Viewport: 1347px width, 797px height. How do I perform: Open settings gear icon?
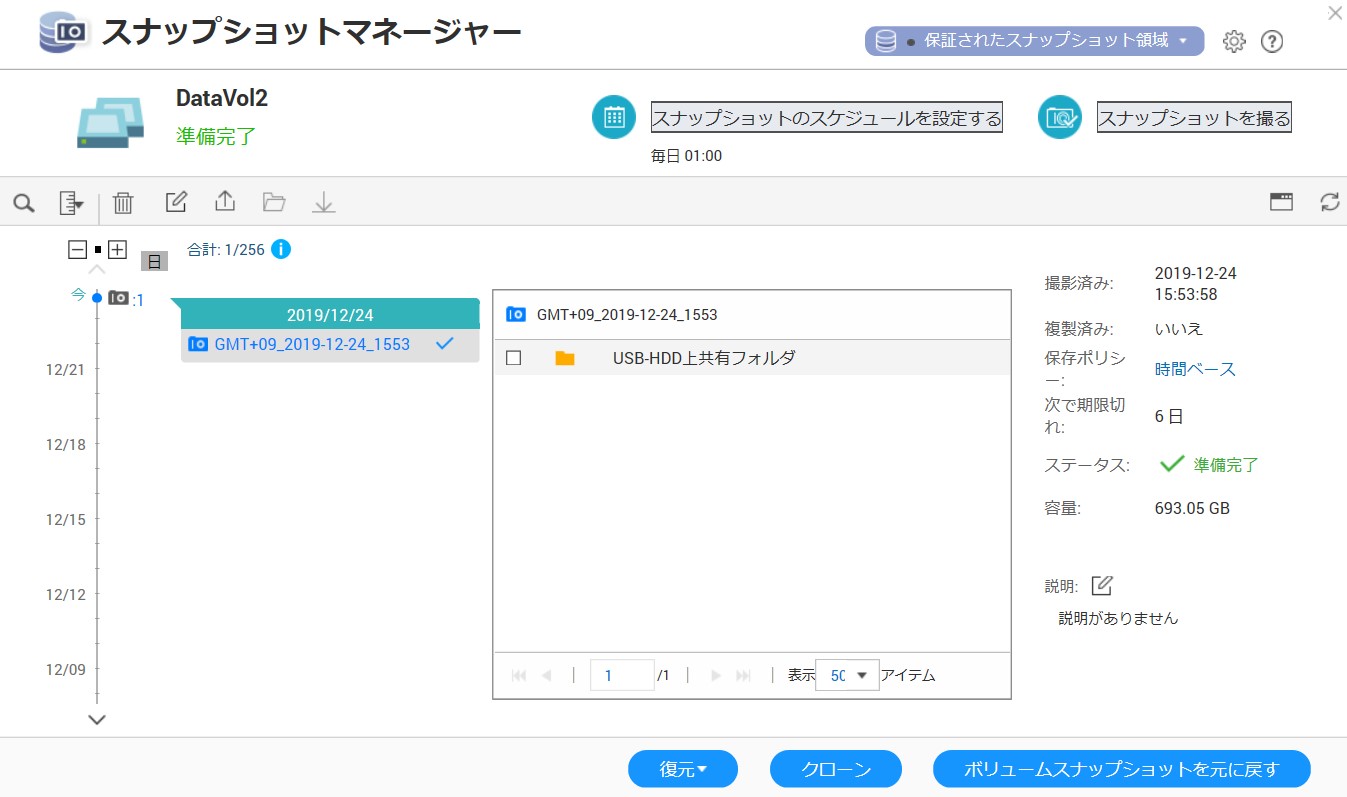pyautogui.click(x=1234, y=41)
